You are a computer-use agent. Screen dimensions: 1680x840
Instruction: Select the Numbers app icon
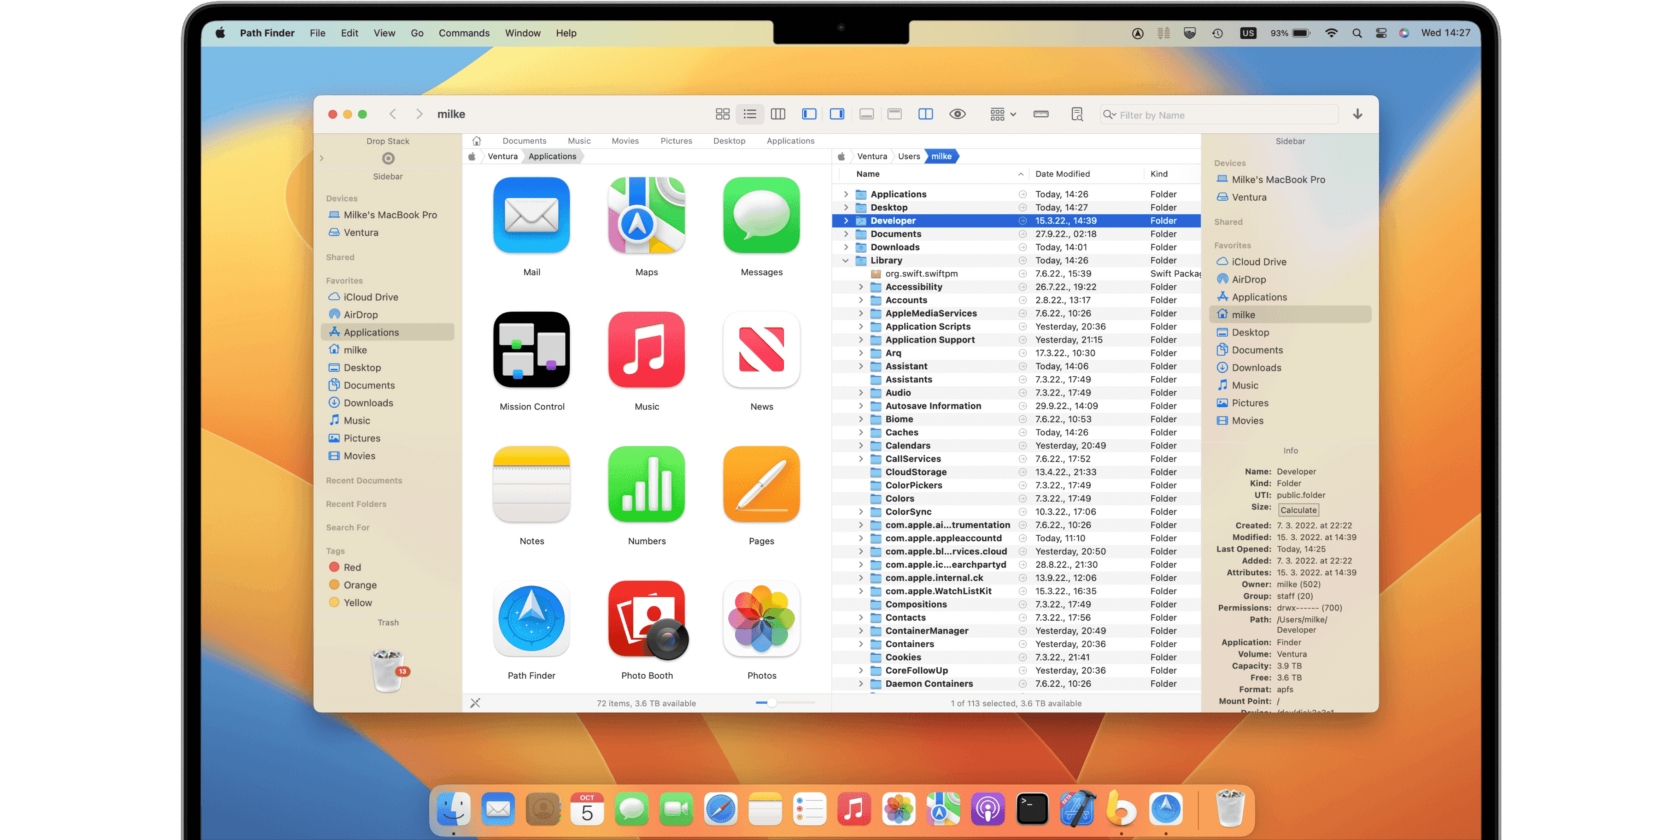(647, 484)
